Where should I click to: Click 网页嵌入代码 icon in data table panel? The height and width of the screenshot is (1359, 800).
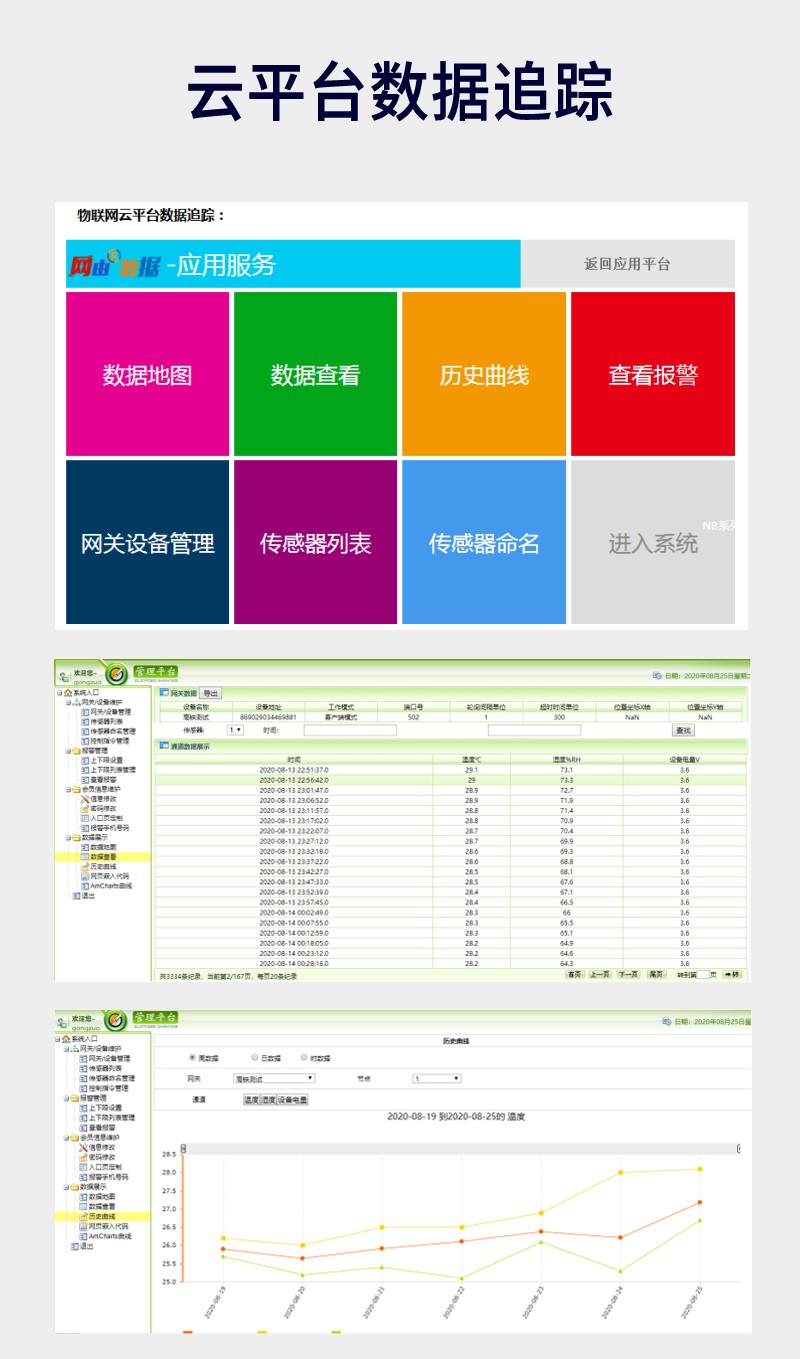(84, 876)
